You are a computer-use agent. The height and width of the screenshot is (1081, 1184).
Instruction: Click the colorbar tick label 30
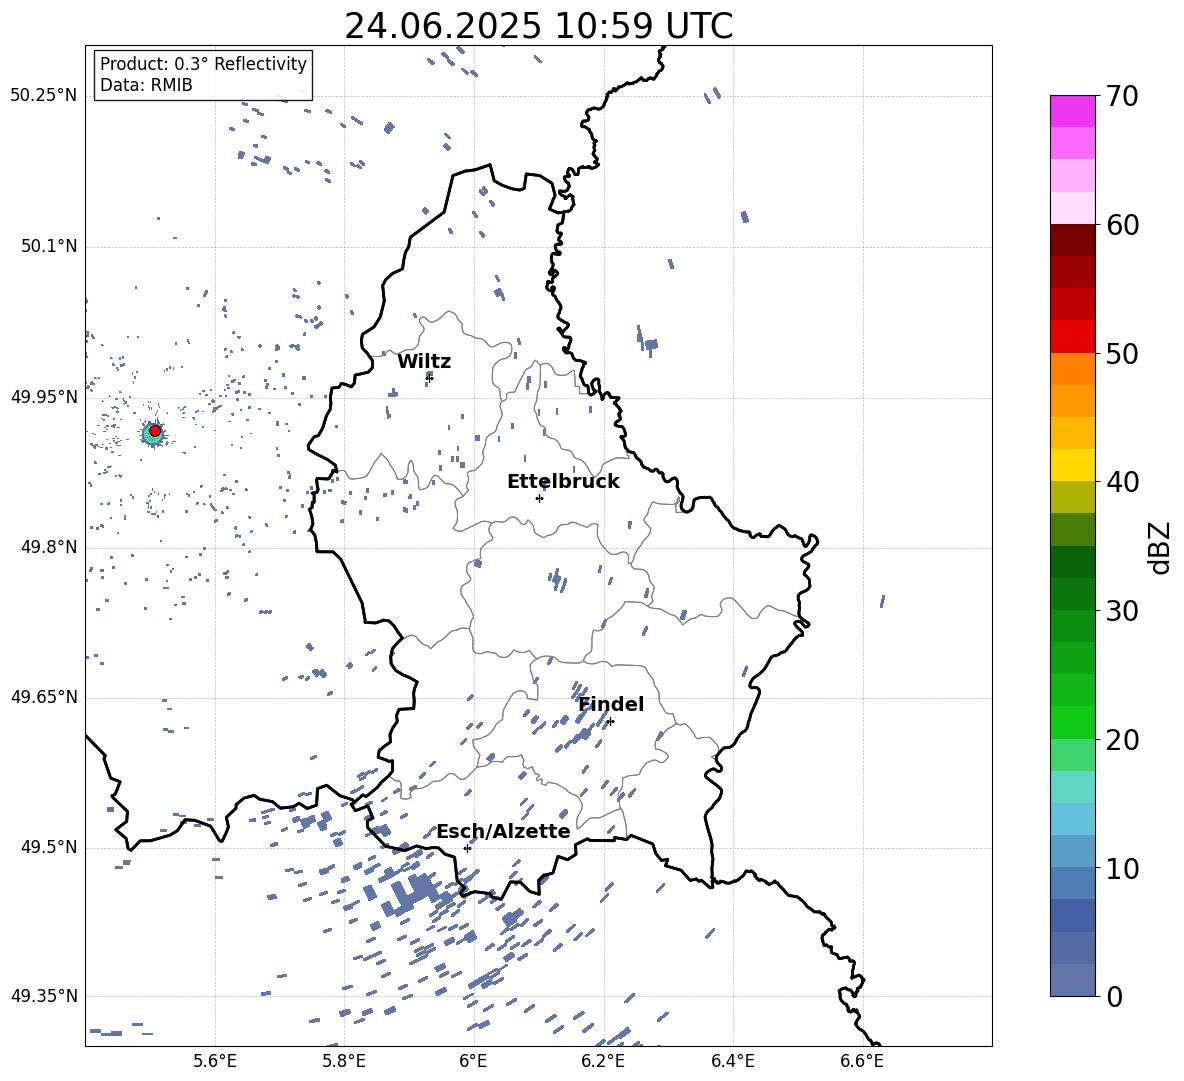[x=1122, y=611]
